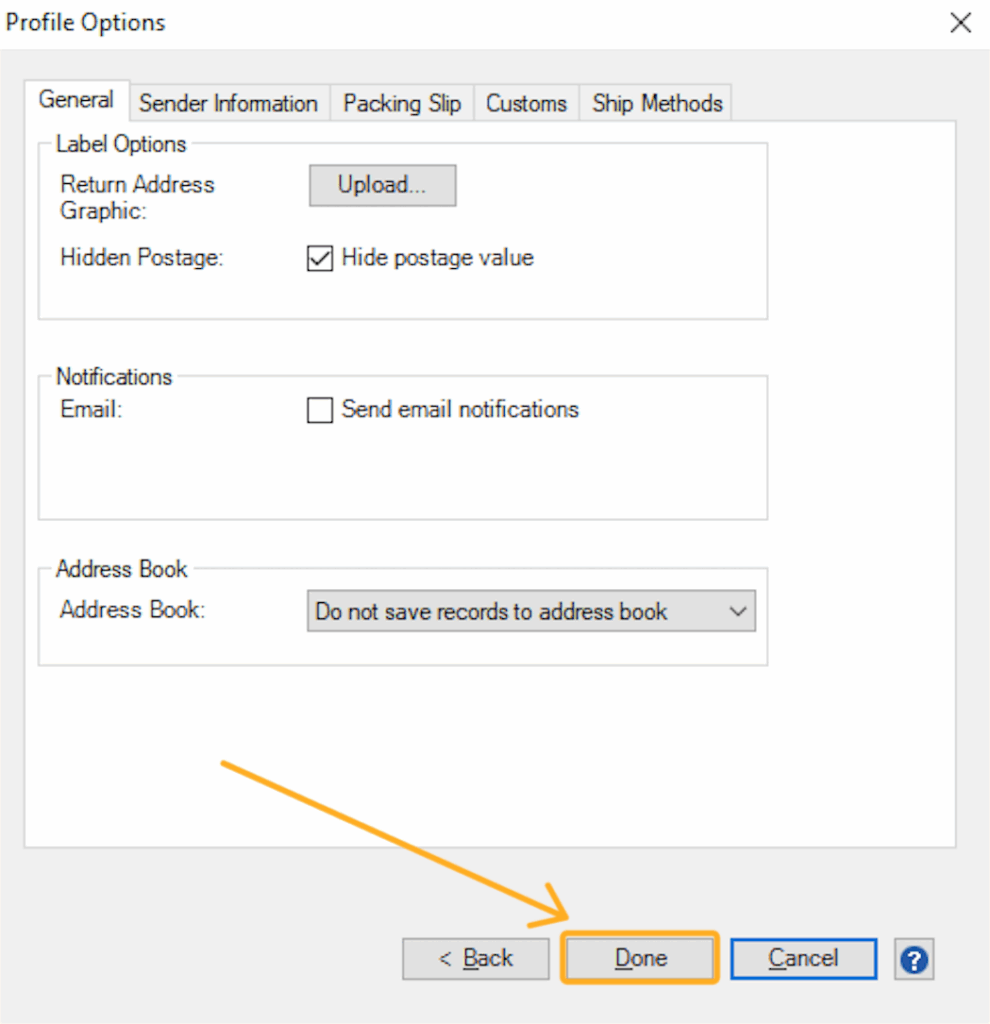This screenshot has height=1024, width=990.
Task: Go back using the < Back button
Action: tap(476, 959)
